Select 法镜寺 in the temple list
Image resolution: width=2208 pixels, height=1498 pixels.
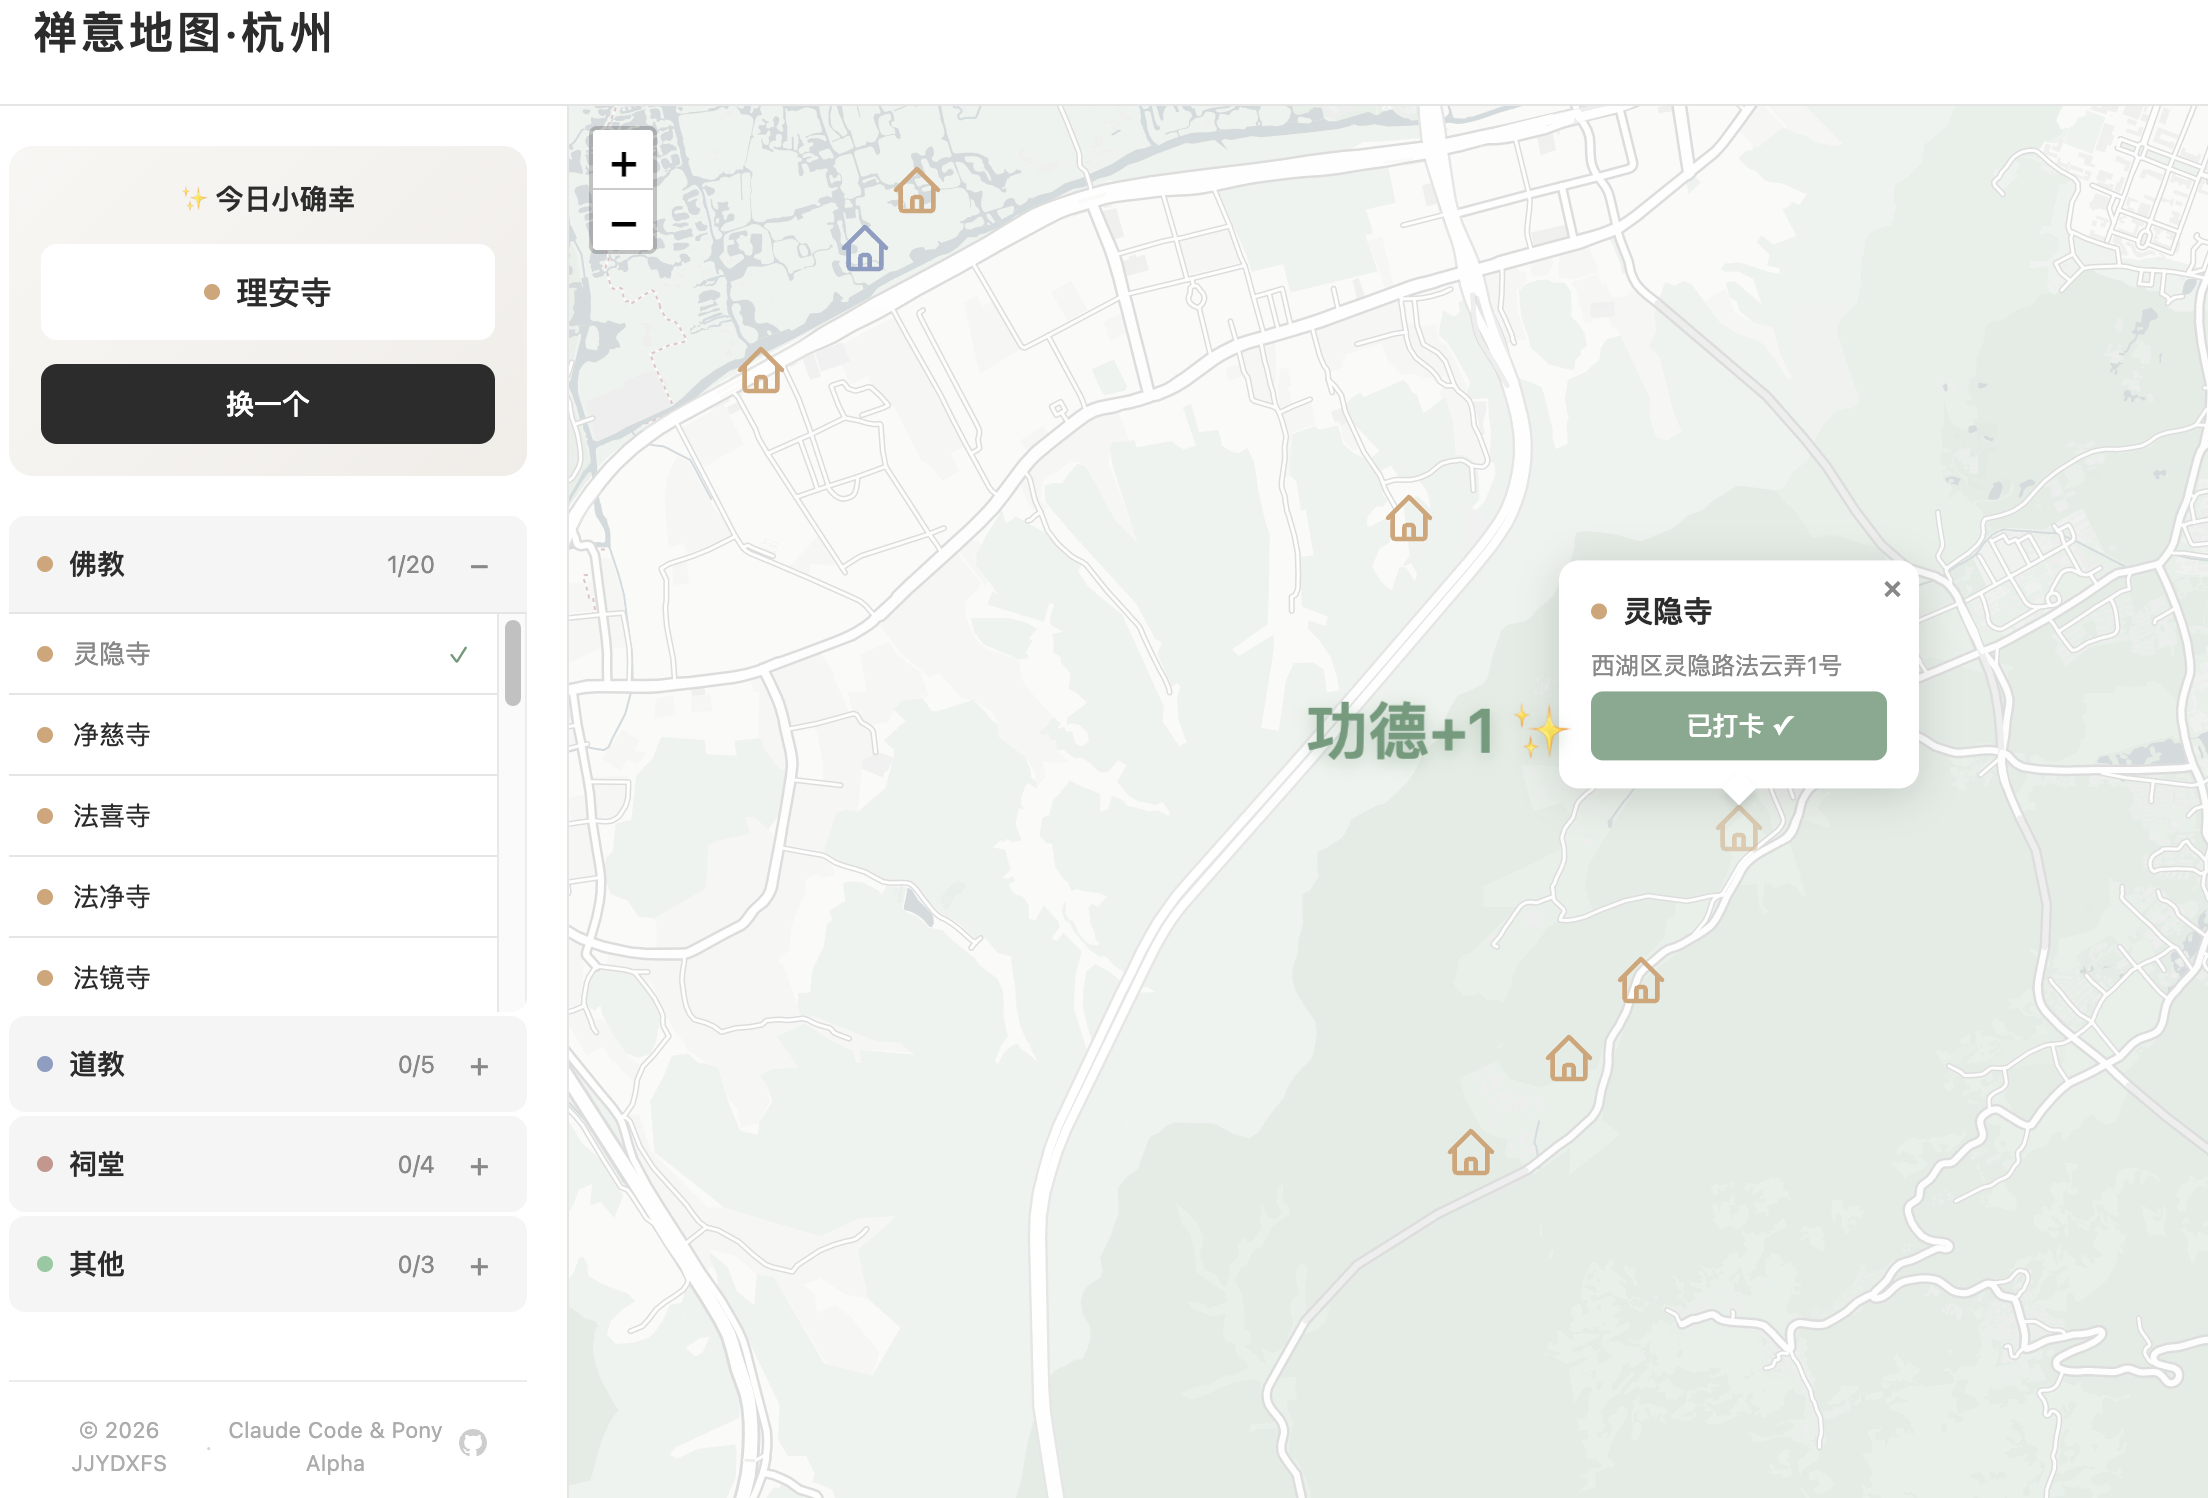112,977
